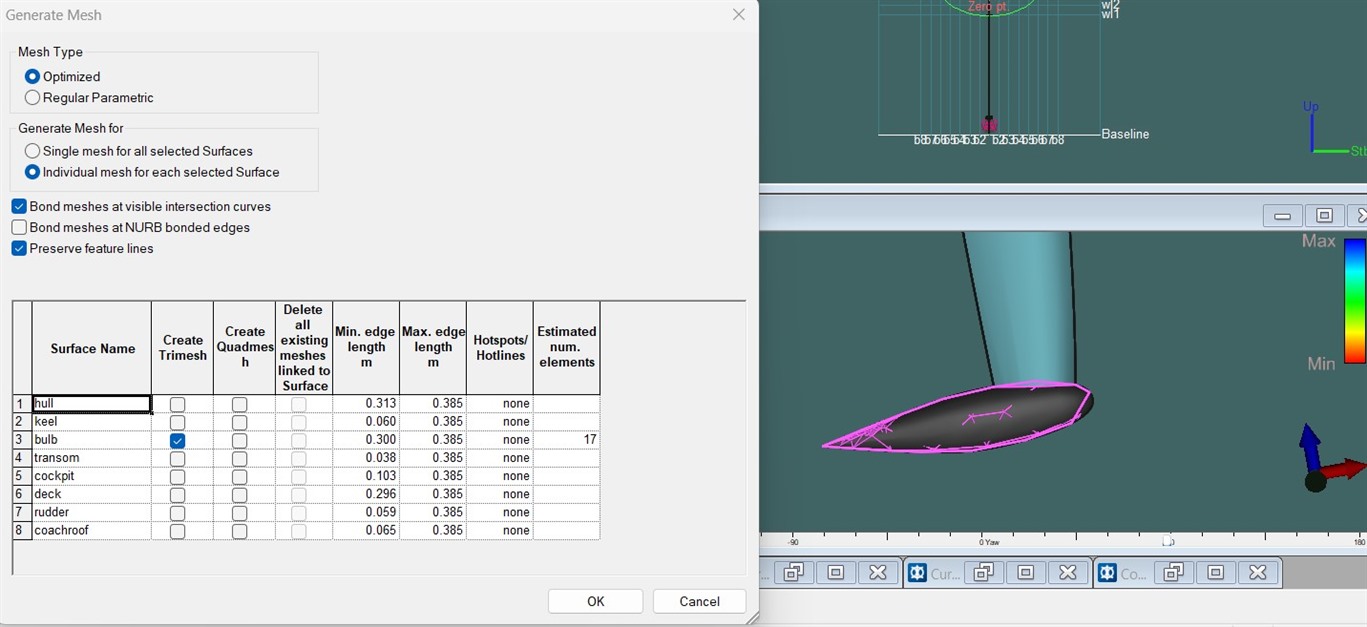Enable Create Trimesh for cockpit
This screenshot has width=1367, height=627.
[177, 476]
